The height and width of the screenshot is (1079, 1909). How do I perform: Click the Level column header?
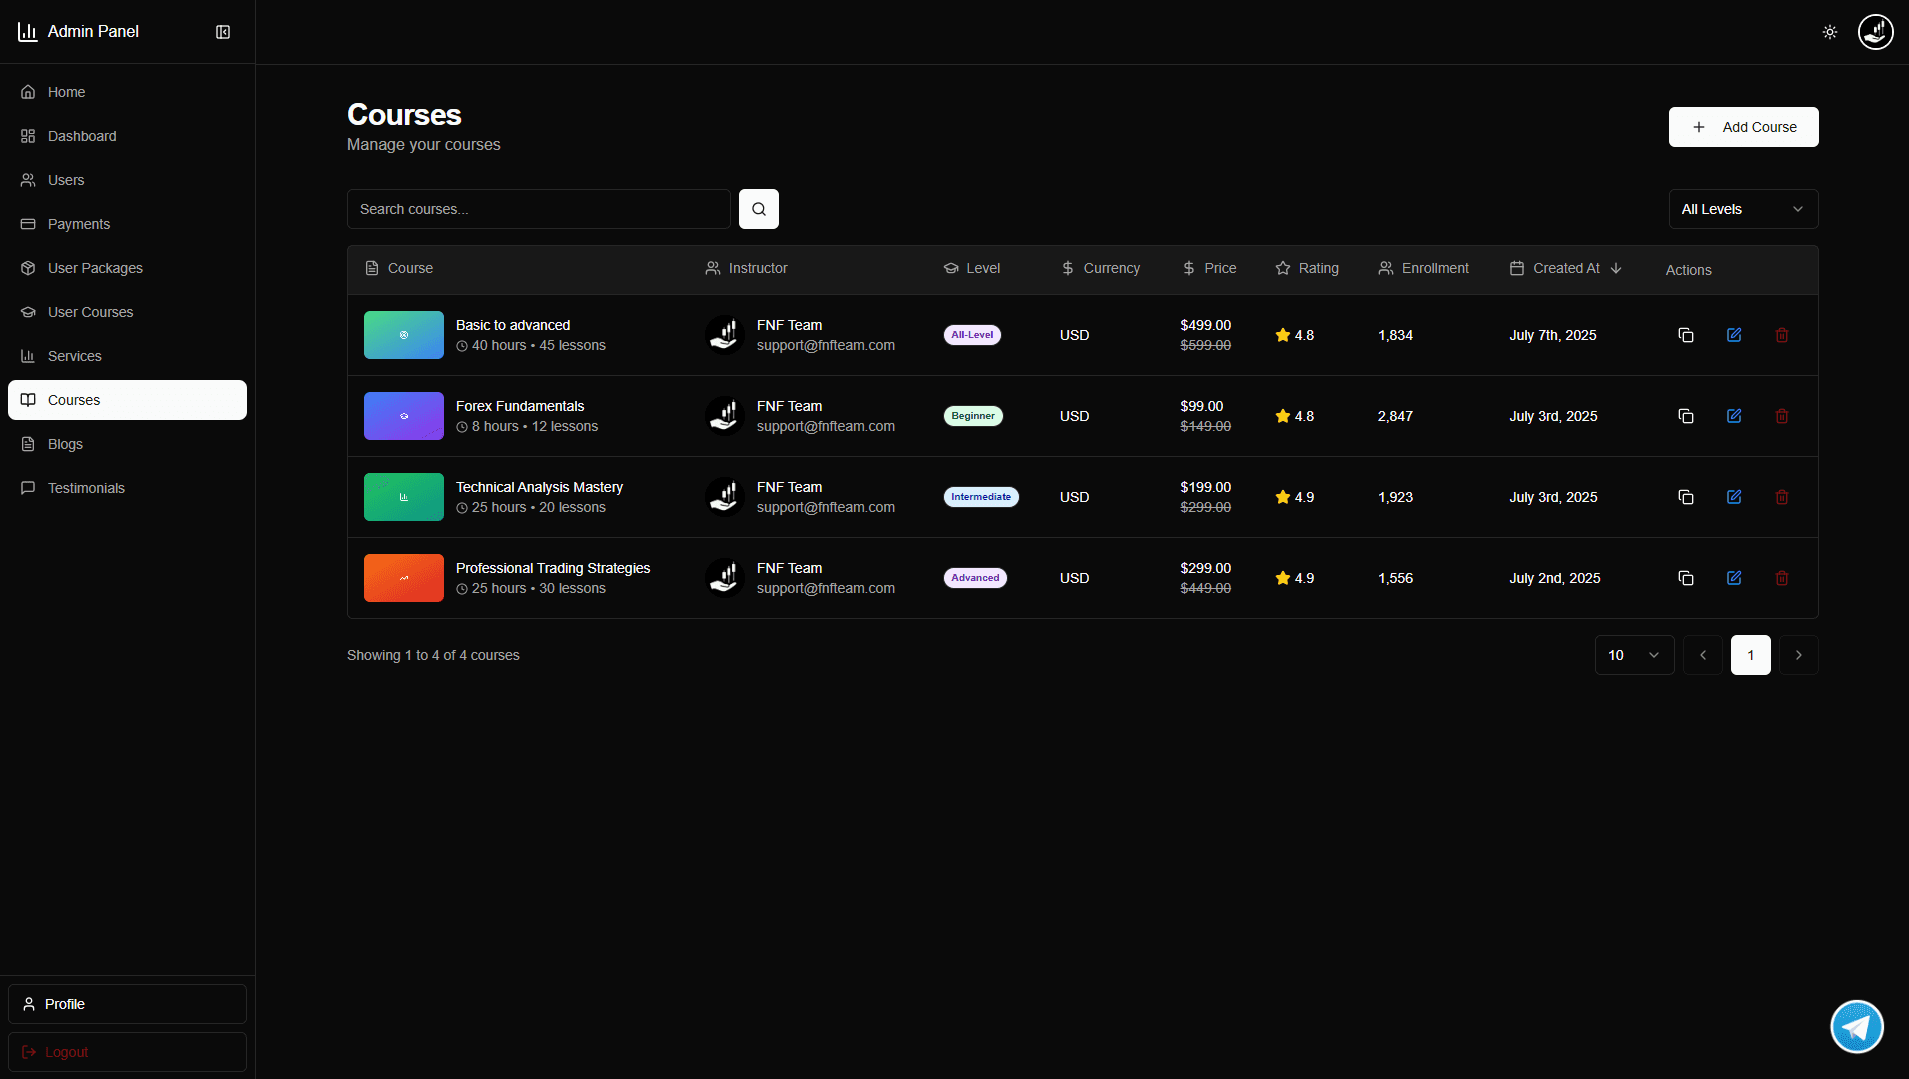972,268
